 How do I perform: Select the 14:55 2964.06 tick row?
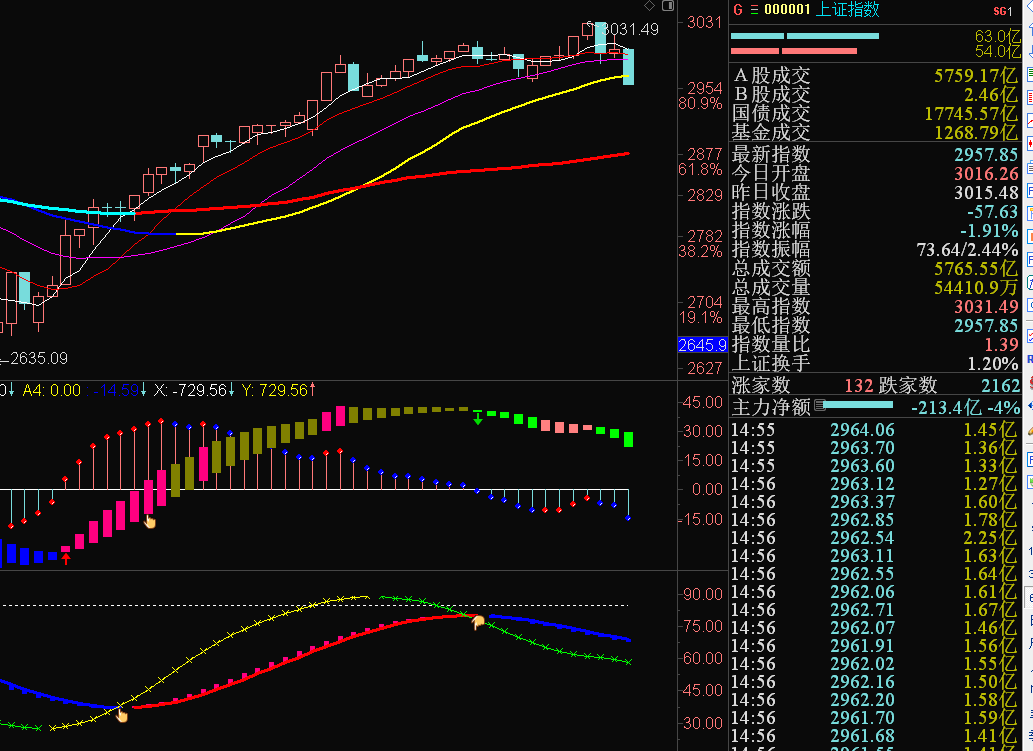pyautogui.click(x=874, y=430)
